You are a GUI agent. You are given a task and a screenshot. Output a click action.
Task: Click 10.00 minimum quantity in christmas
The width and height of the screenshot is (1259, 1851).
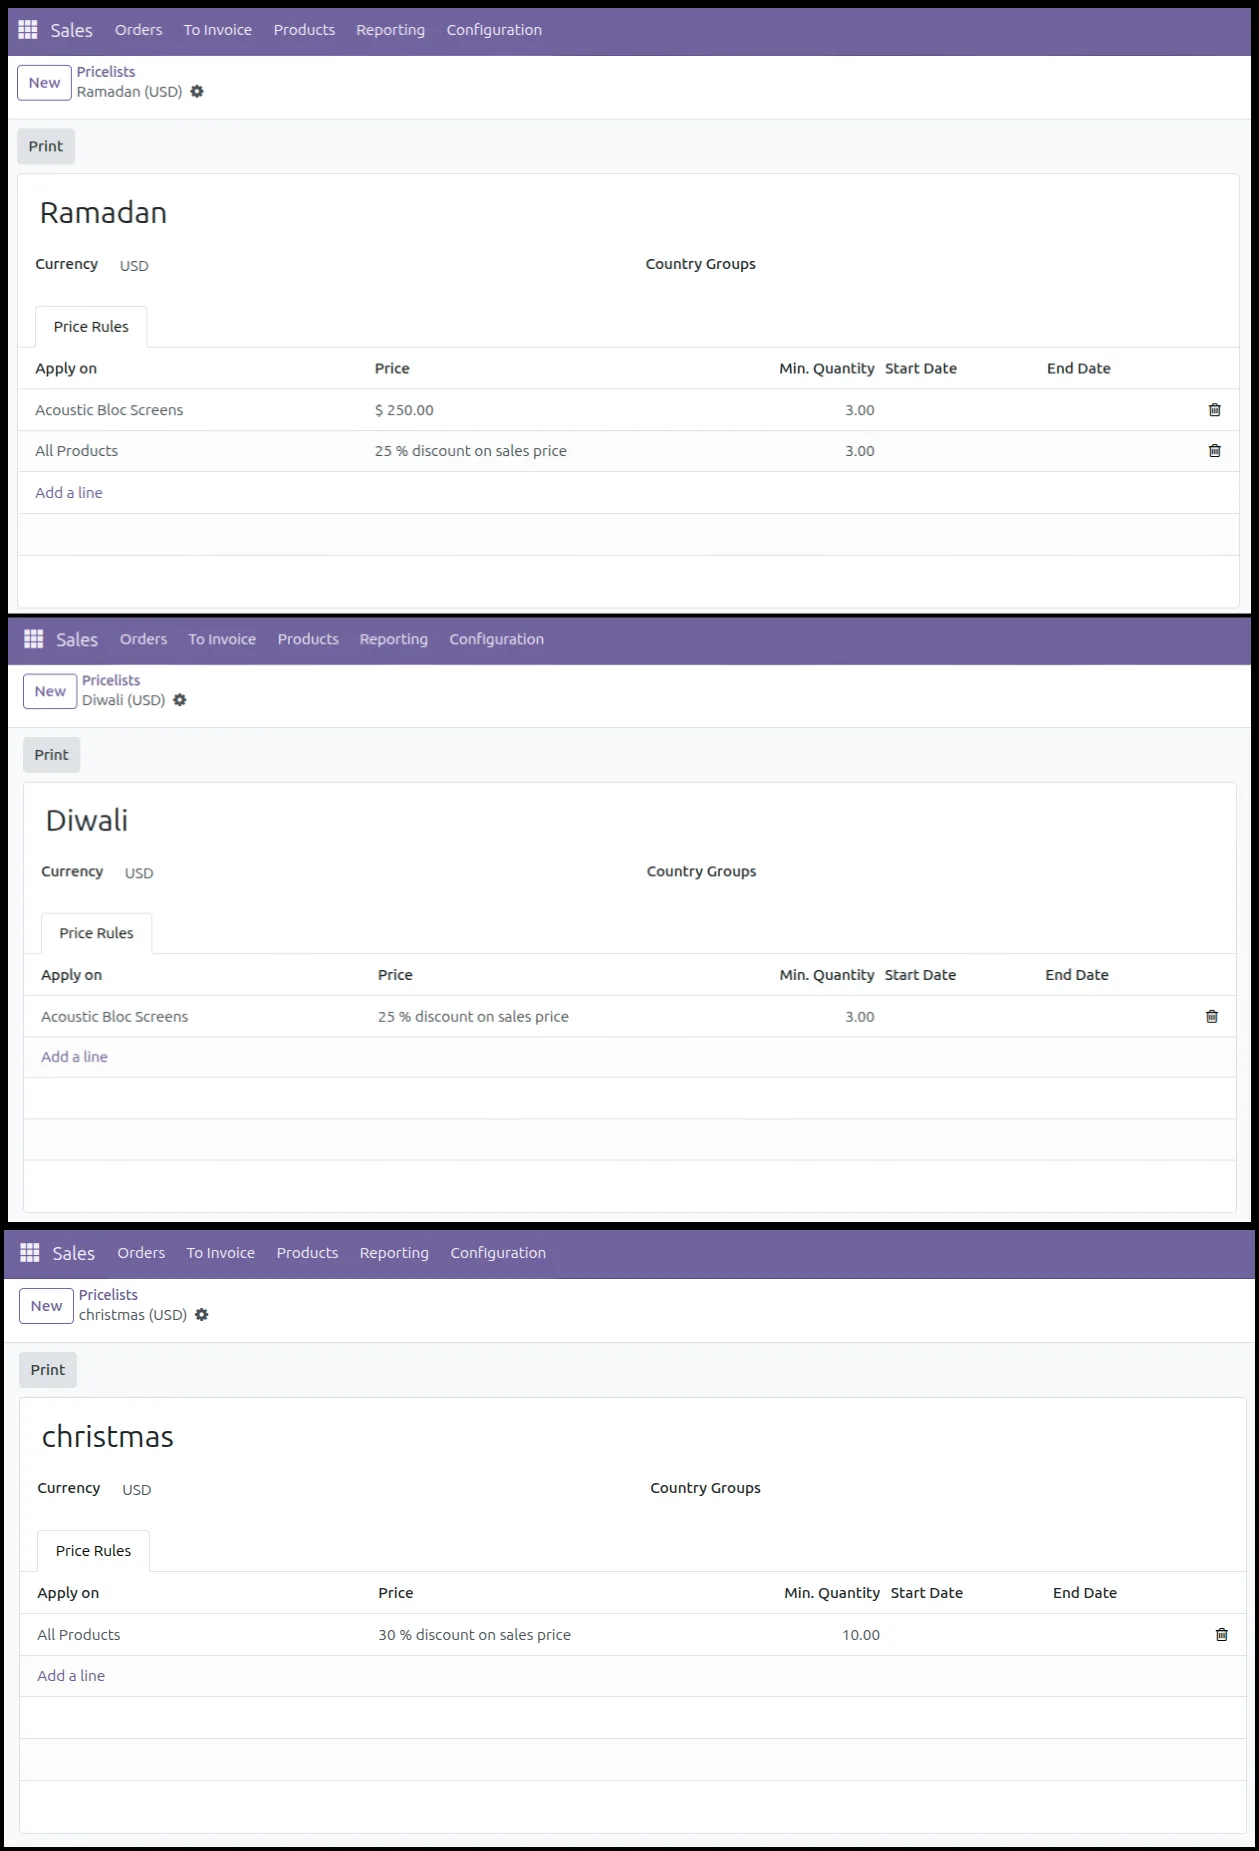861,1635
